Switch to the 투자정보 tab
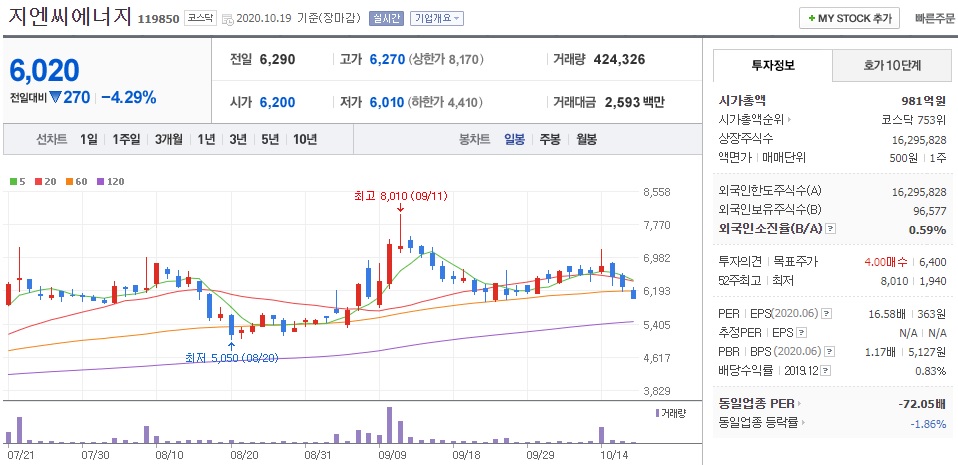 coord(773,65)
